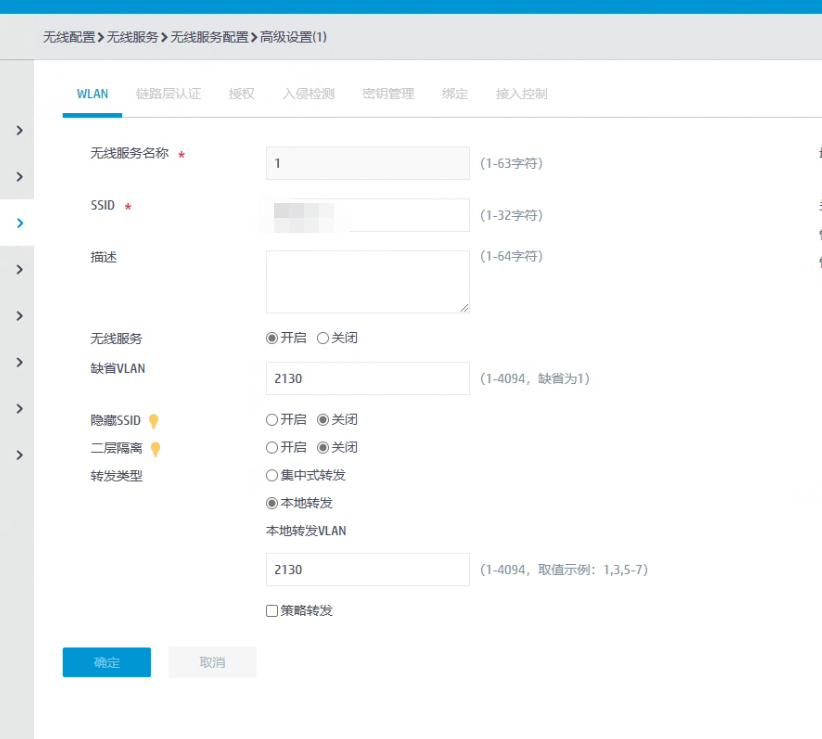
Task: Expand the fifth sidebar chevron
Action: pyautogui.click(x=19, y=316)
